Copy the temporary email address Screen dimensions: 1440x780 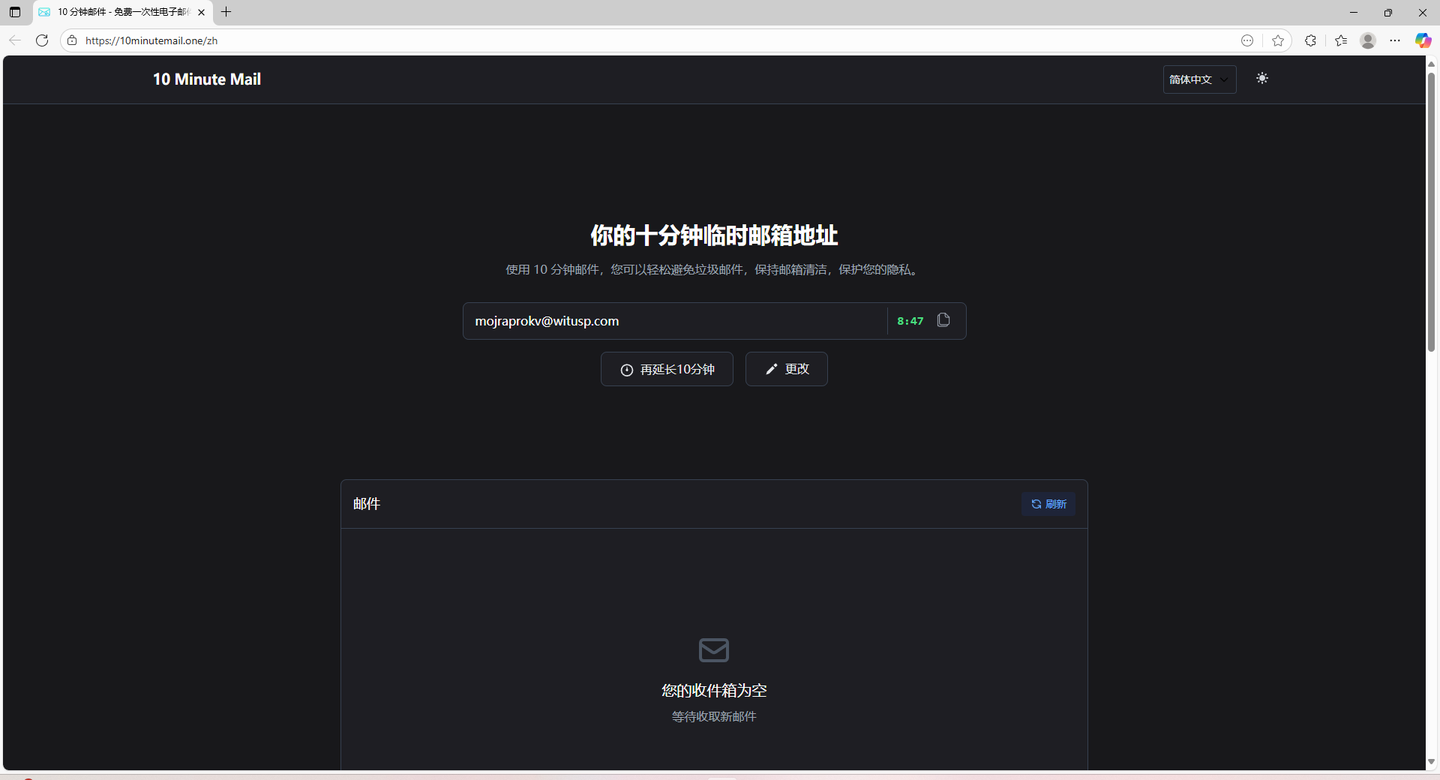tap(943, 320)
